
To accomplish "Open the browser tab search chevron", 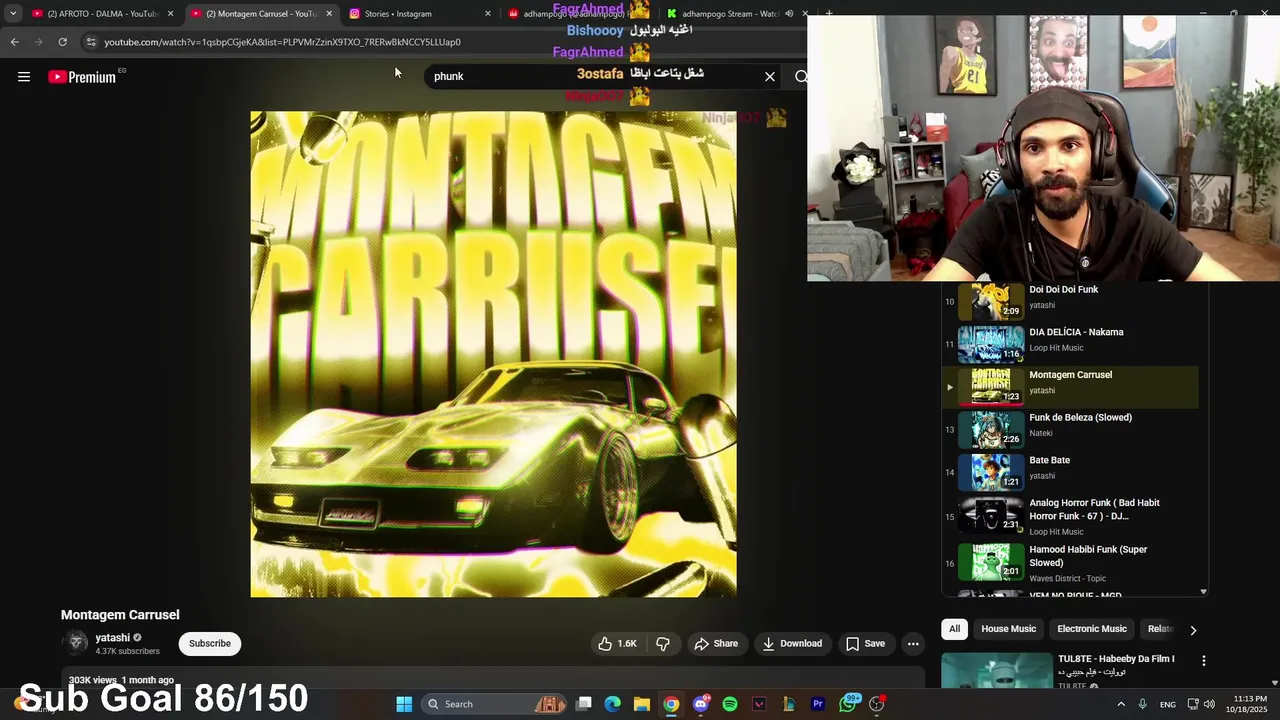I will click(13, 14).
